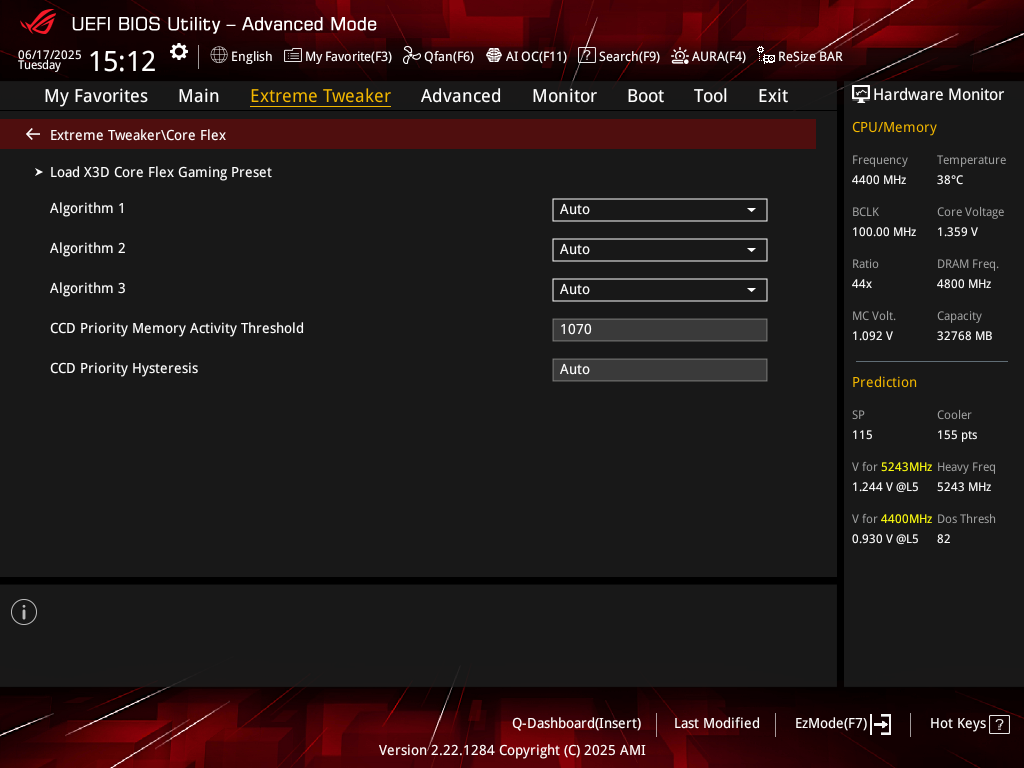This screenshot has width=1024, height=768.
Task: Open the Main tab
Action: [x=199, y=96]
